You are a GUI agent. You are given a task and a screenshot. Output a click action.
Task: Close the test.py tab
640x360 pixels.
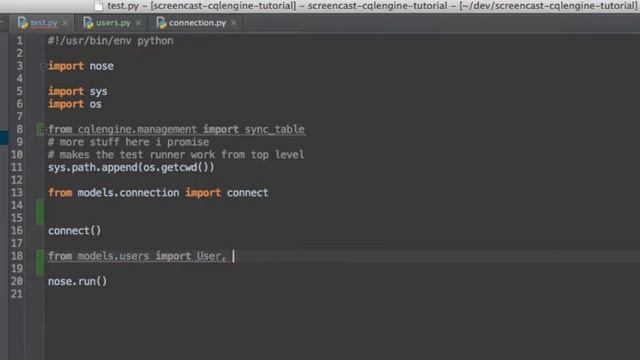point(65,23)
